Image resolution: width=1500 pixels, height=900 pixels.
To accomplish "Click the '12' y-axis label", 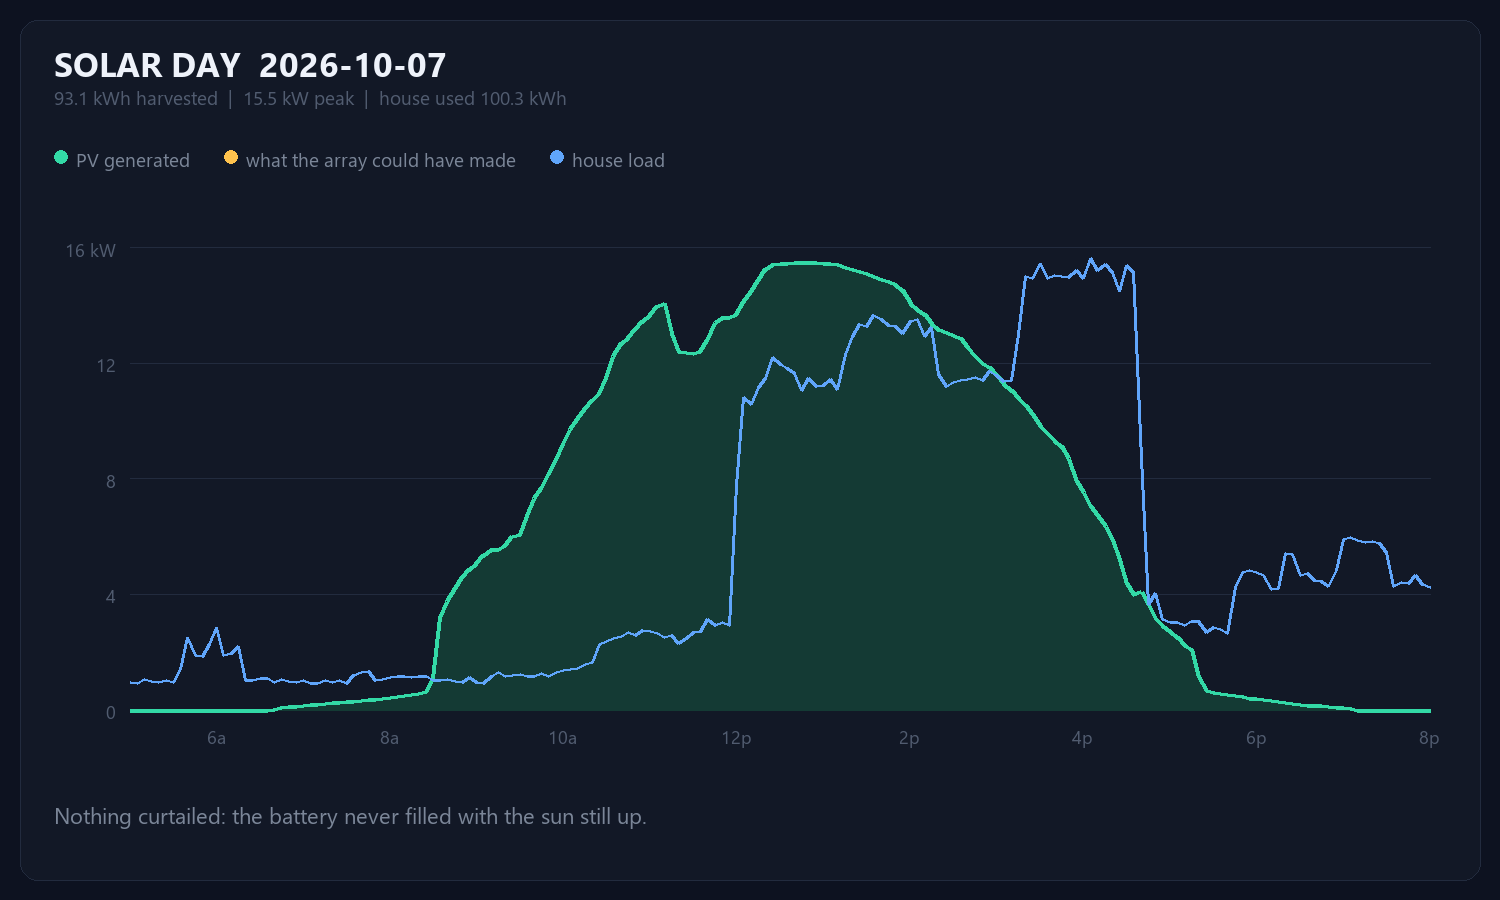I will point(106,366).
